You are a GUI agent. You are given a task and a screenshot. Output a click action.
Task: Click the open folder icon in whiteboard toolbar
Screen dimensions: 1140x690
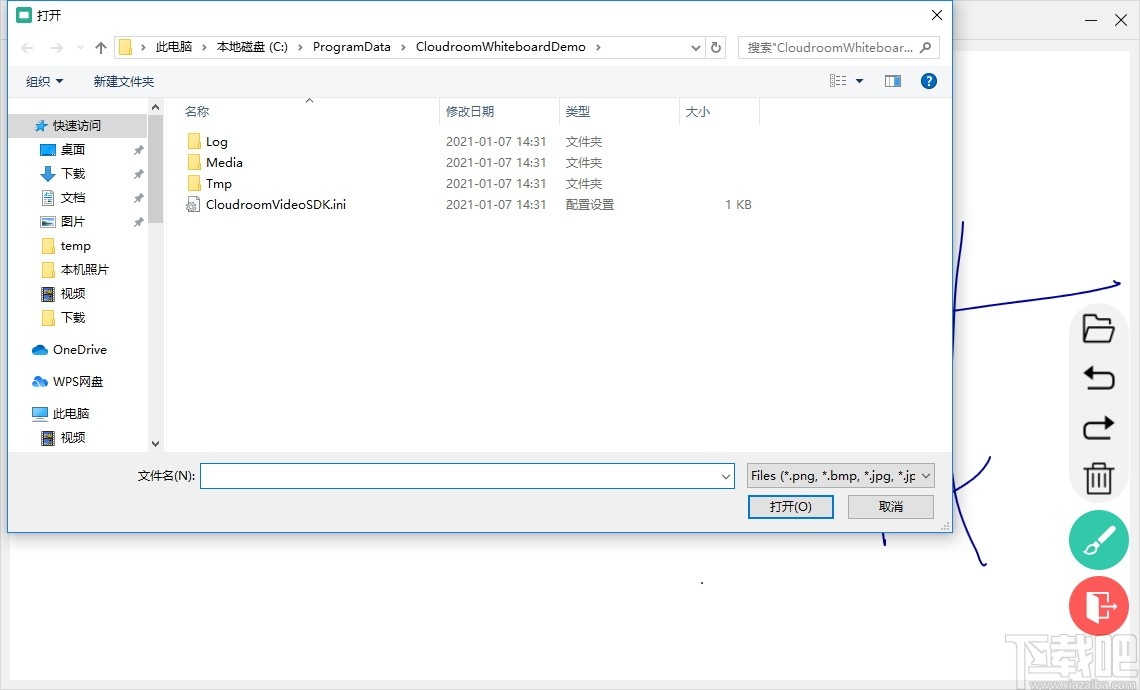tap(1098, 329)
